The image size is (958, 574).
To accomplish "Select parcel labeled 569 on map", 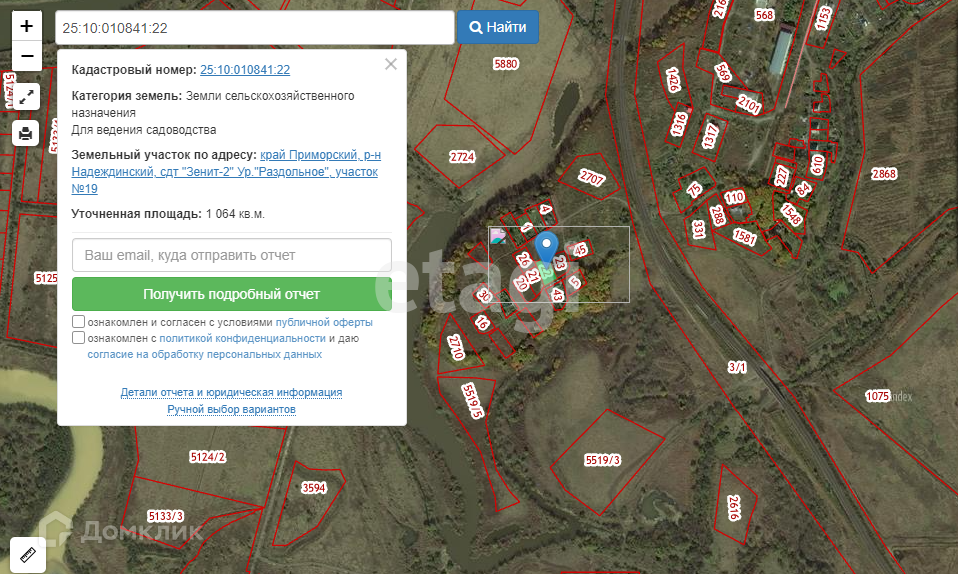I will [x=723, y=73].
